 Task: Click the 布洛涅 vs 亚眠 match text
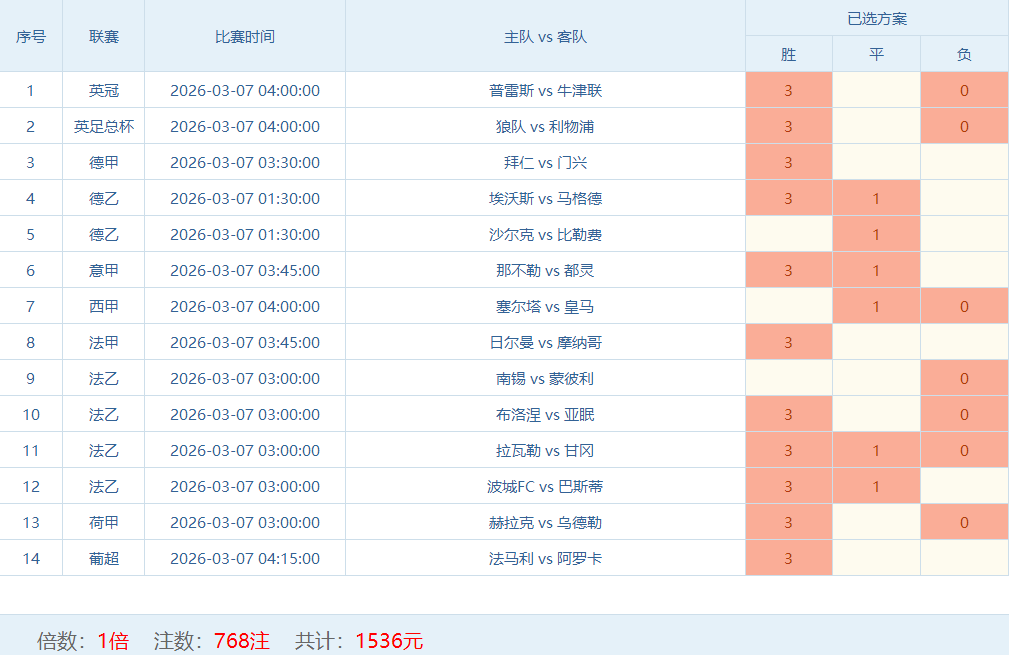545,415
